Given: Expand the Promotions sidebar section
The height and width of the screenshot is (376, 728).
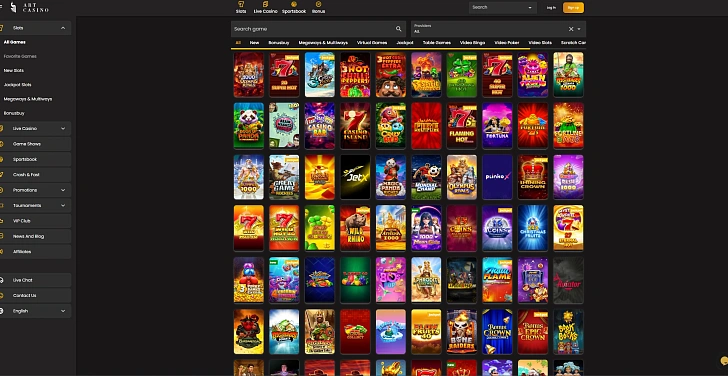Looking at the screenshot, I should coord(63,190).
